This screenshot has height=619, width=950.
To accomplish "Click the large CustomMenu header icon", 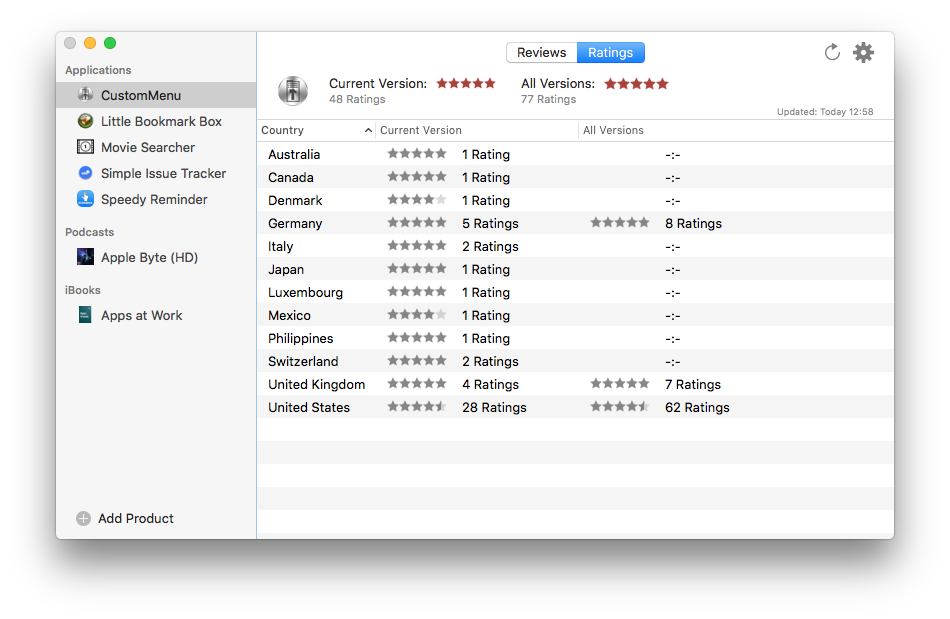I will click(x=293, y=91).
